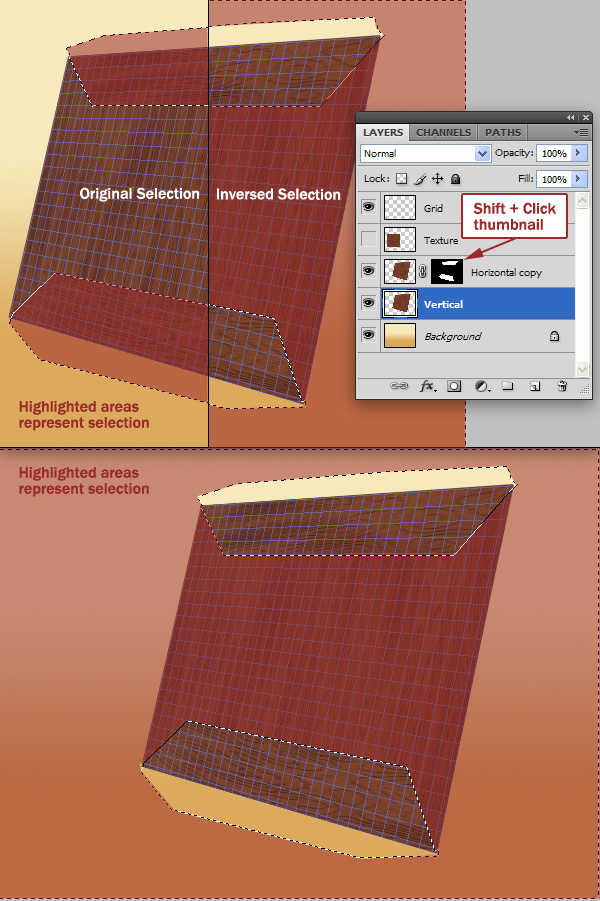Screen dimensions: 600x901
Task: Lock all padlock icon
Action: tap(456, 179)
